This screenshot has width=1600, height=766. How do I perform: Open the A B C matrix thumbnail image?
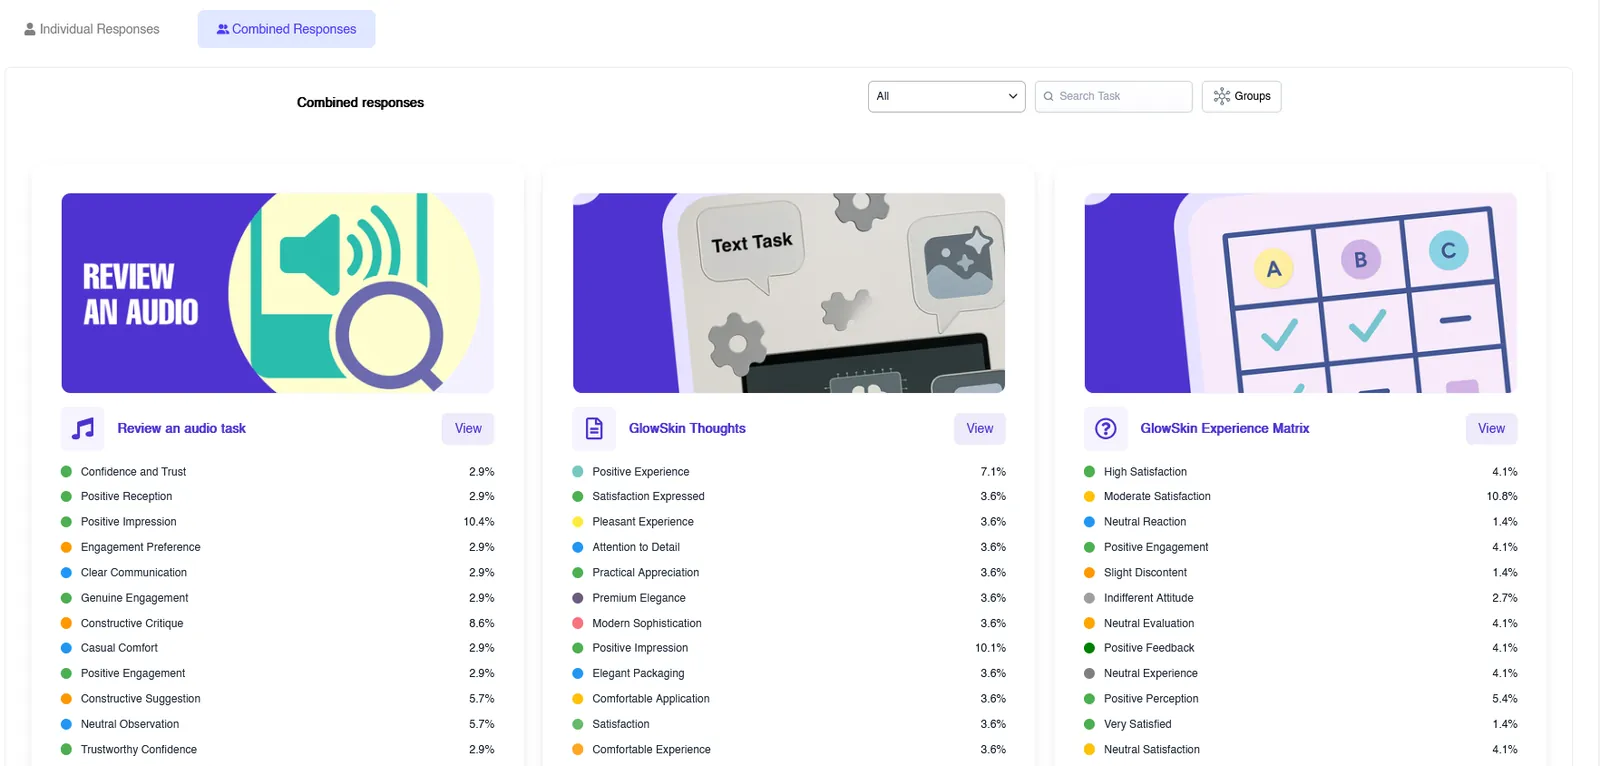point(1301,293)
